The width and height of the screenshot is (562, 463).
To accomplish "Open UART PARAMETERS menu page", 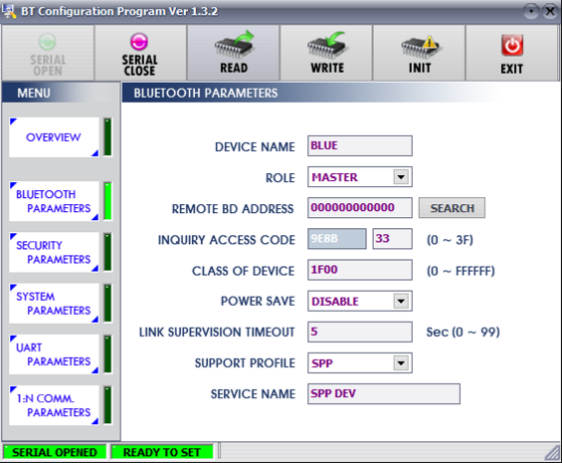I will (54, 354).
